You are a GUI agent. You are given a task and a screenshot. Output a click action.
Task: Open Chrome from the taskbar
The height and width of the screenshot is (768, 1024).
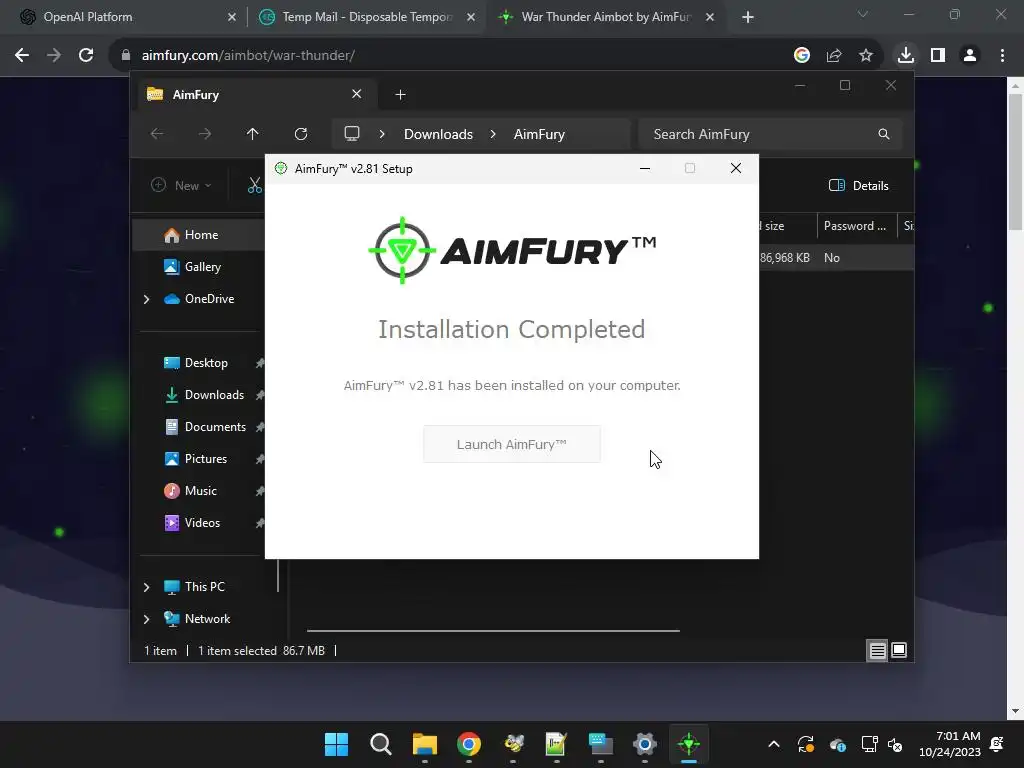[469, 744]
